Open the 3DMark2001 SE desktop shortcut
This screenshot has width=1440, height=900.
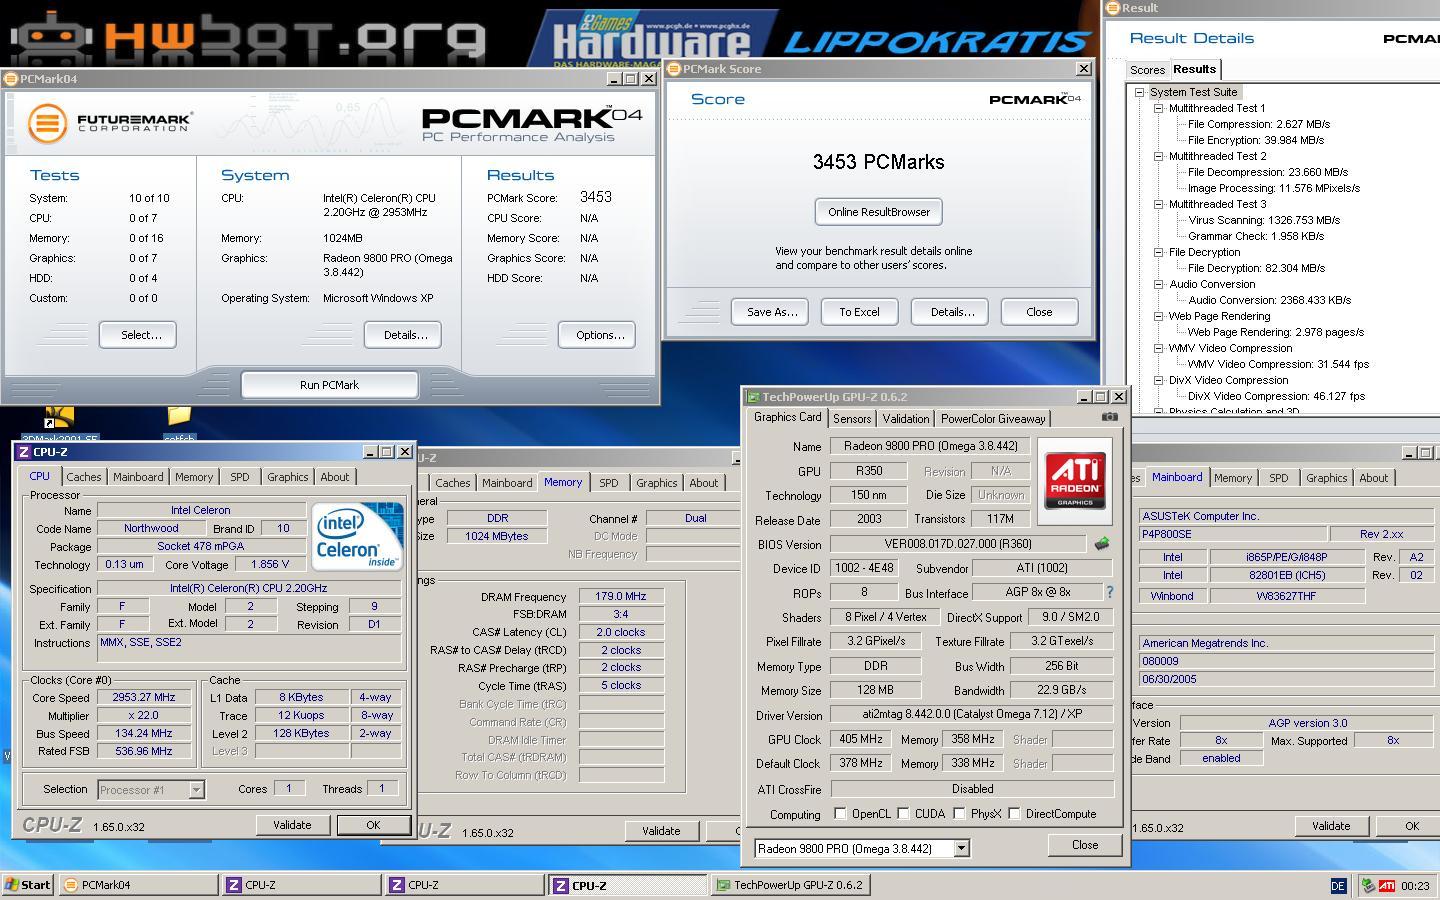tap(59, 422)
